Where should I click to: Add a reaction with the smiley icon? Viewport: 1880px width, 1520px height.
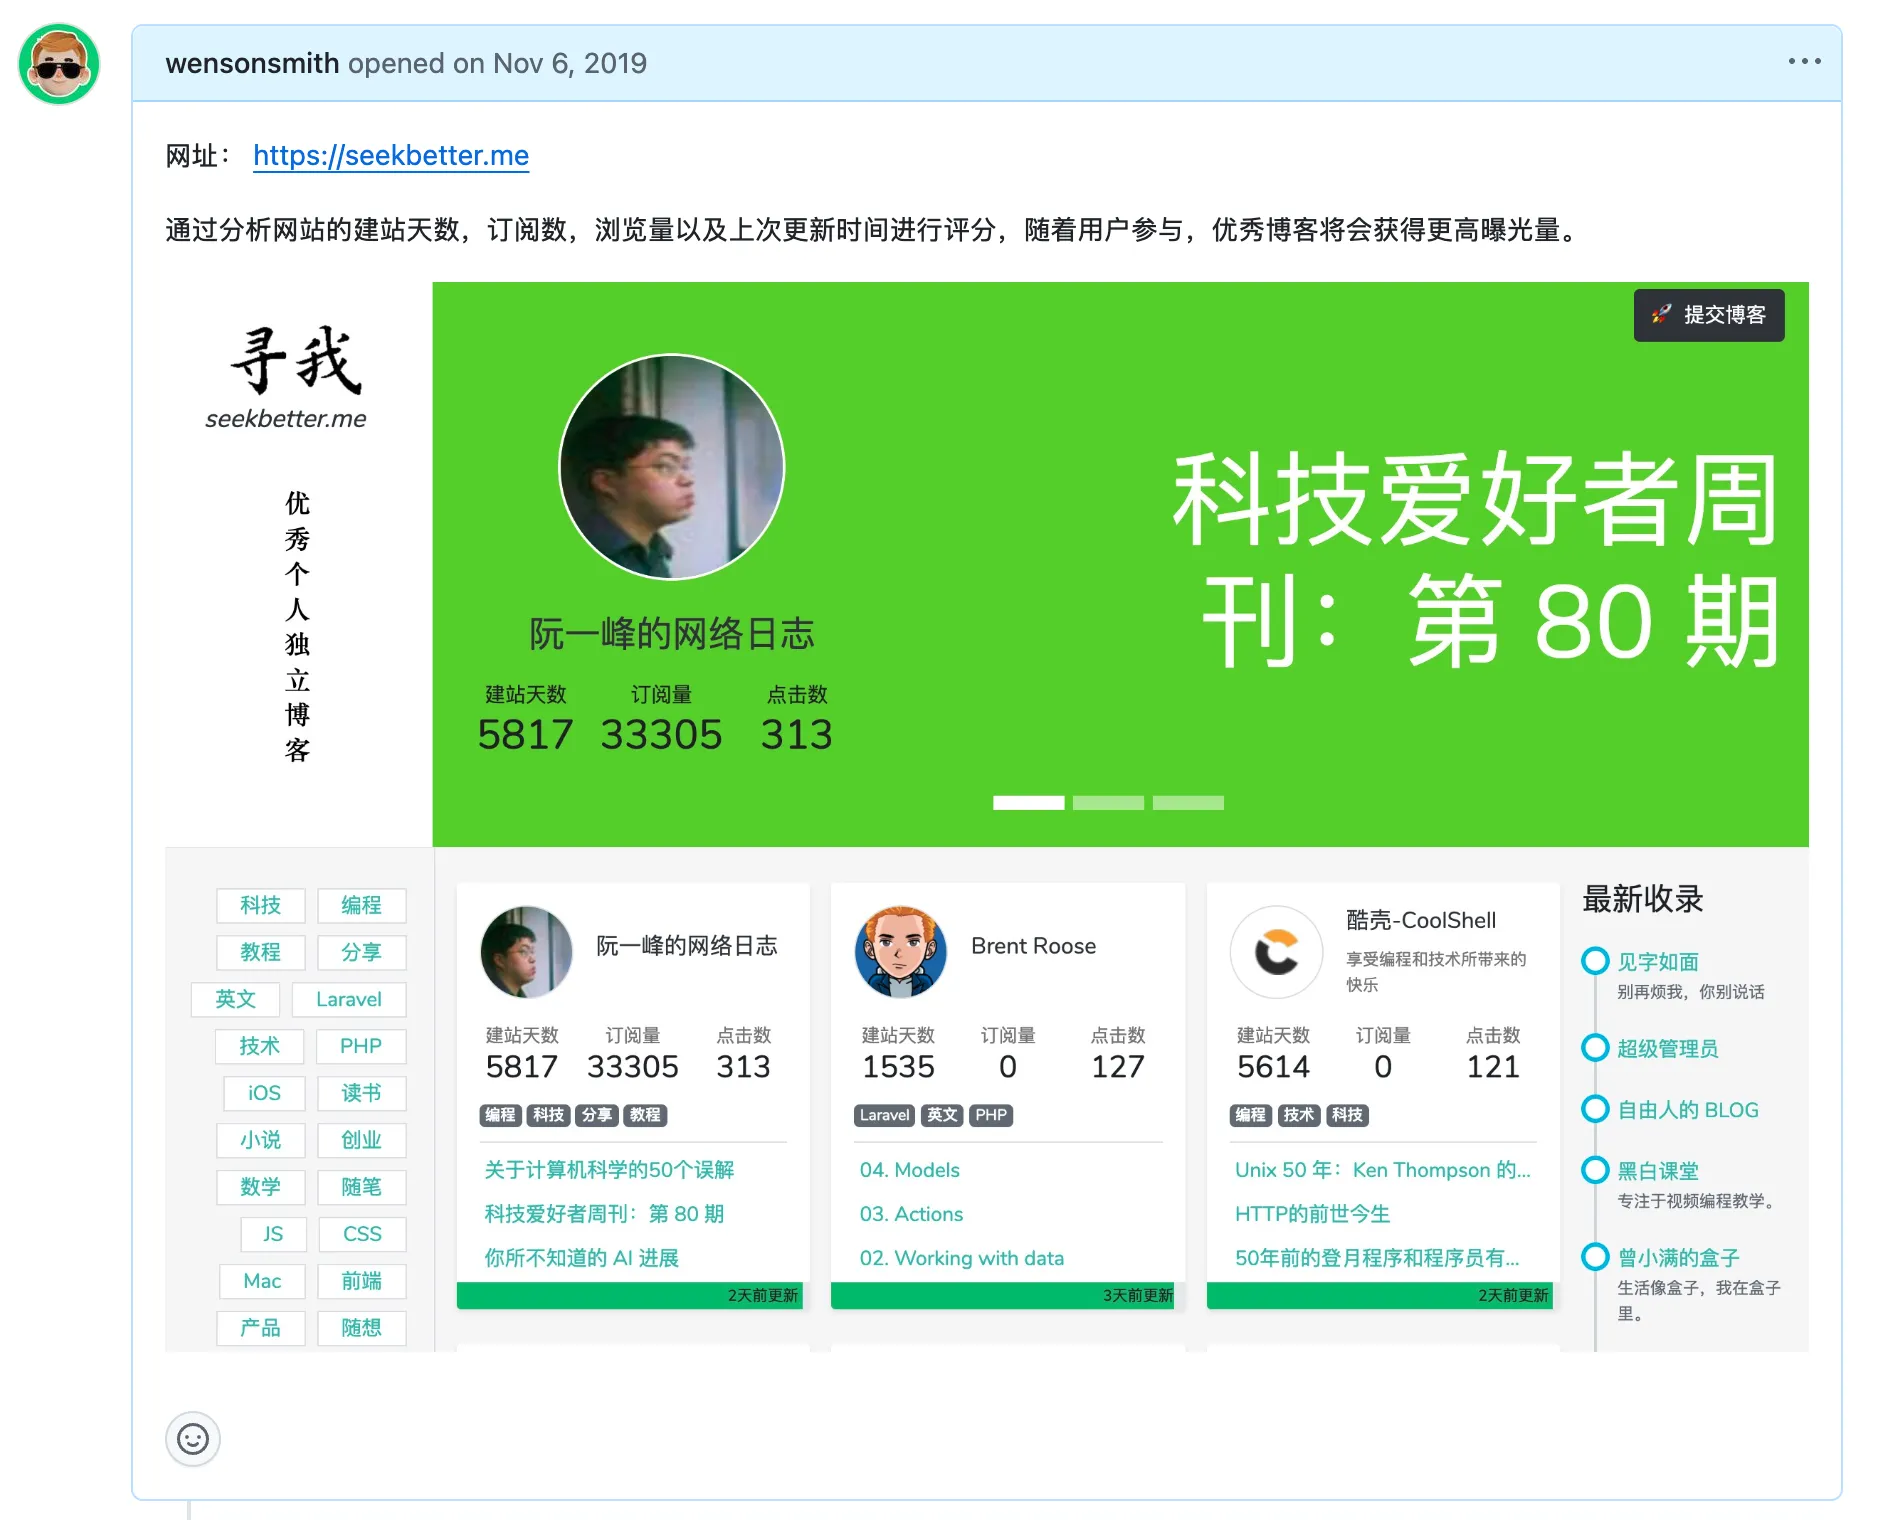point(192,1439)
